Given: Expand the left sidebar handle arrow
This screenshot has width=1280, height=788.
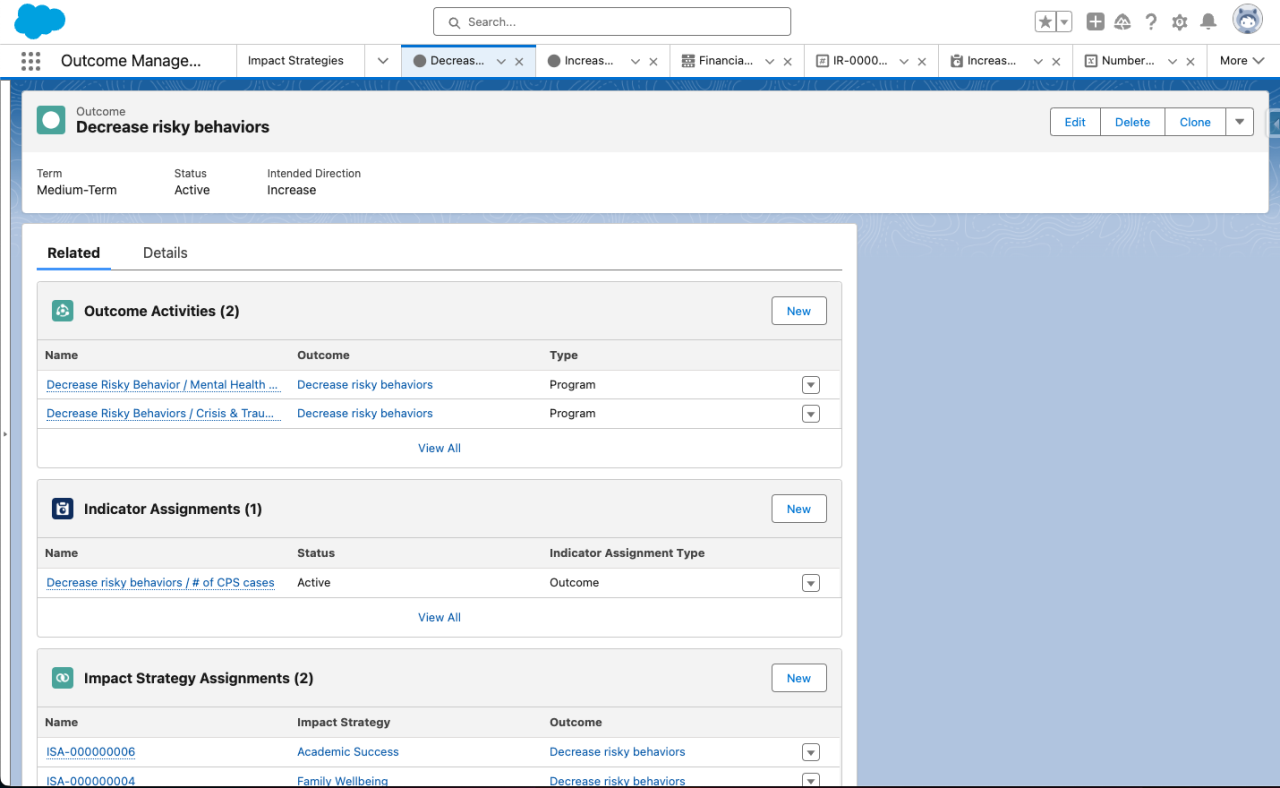Looking at the screenshot, I should [4, 434].
